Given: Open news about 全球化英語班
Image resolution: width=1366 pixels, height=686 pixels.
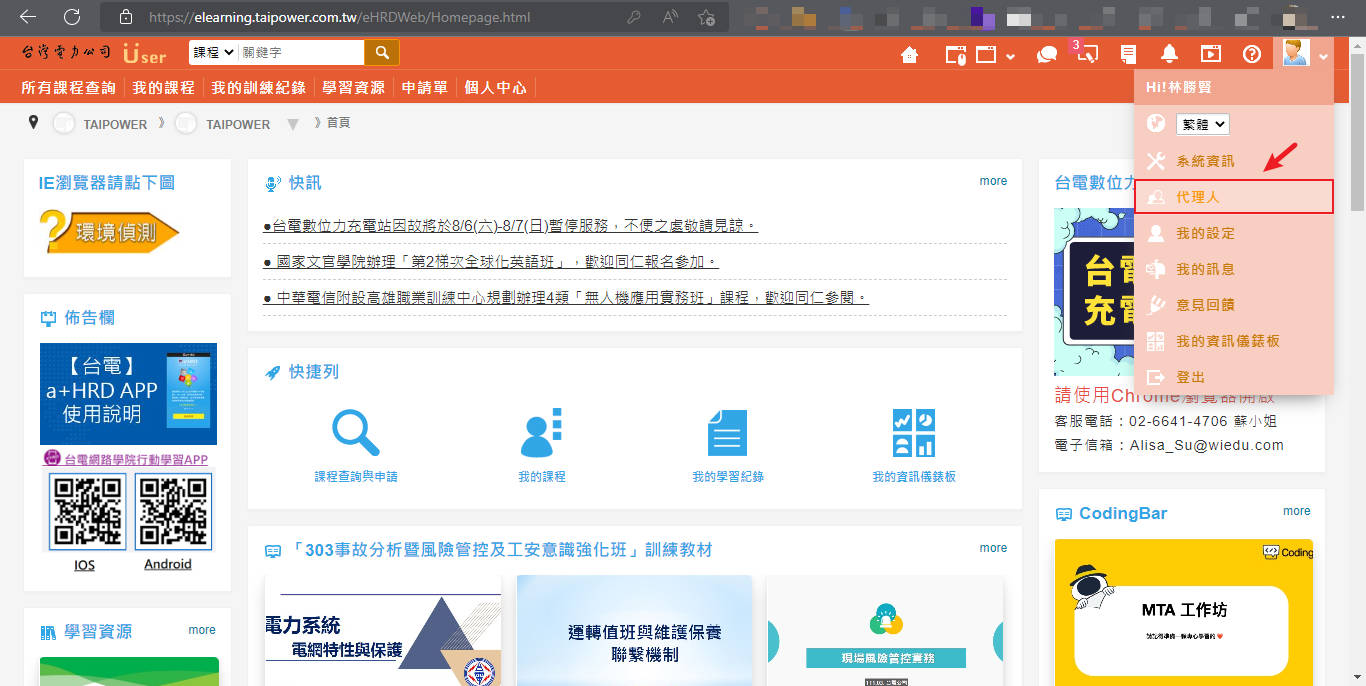Looking at the screenshot, I should (x=491, y=262).
